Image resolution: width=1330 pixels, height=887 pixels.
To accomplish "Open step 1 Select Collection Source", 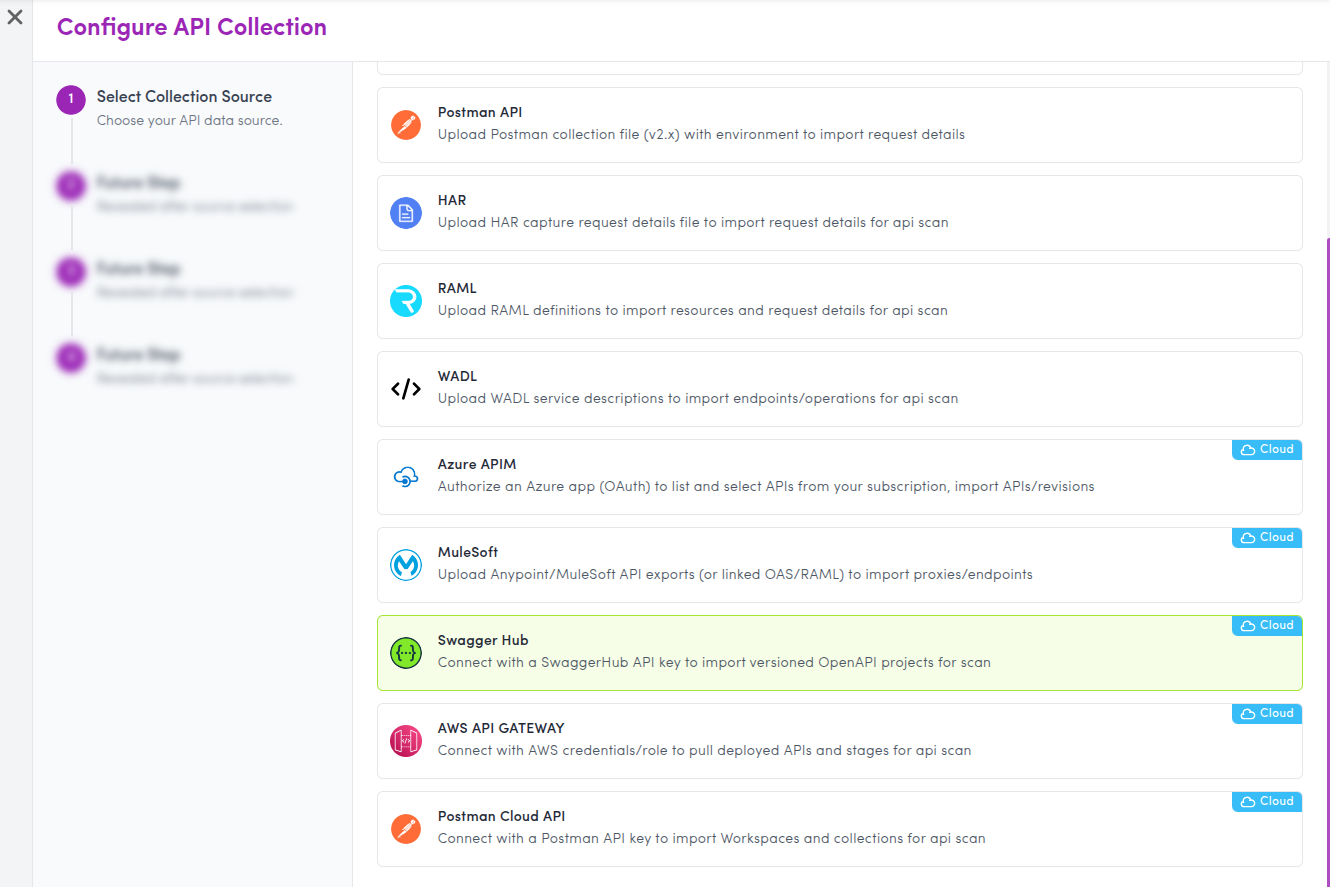I will pos(184,97).
